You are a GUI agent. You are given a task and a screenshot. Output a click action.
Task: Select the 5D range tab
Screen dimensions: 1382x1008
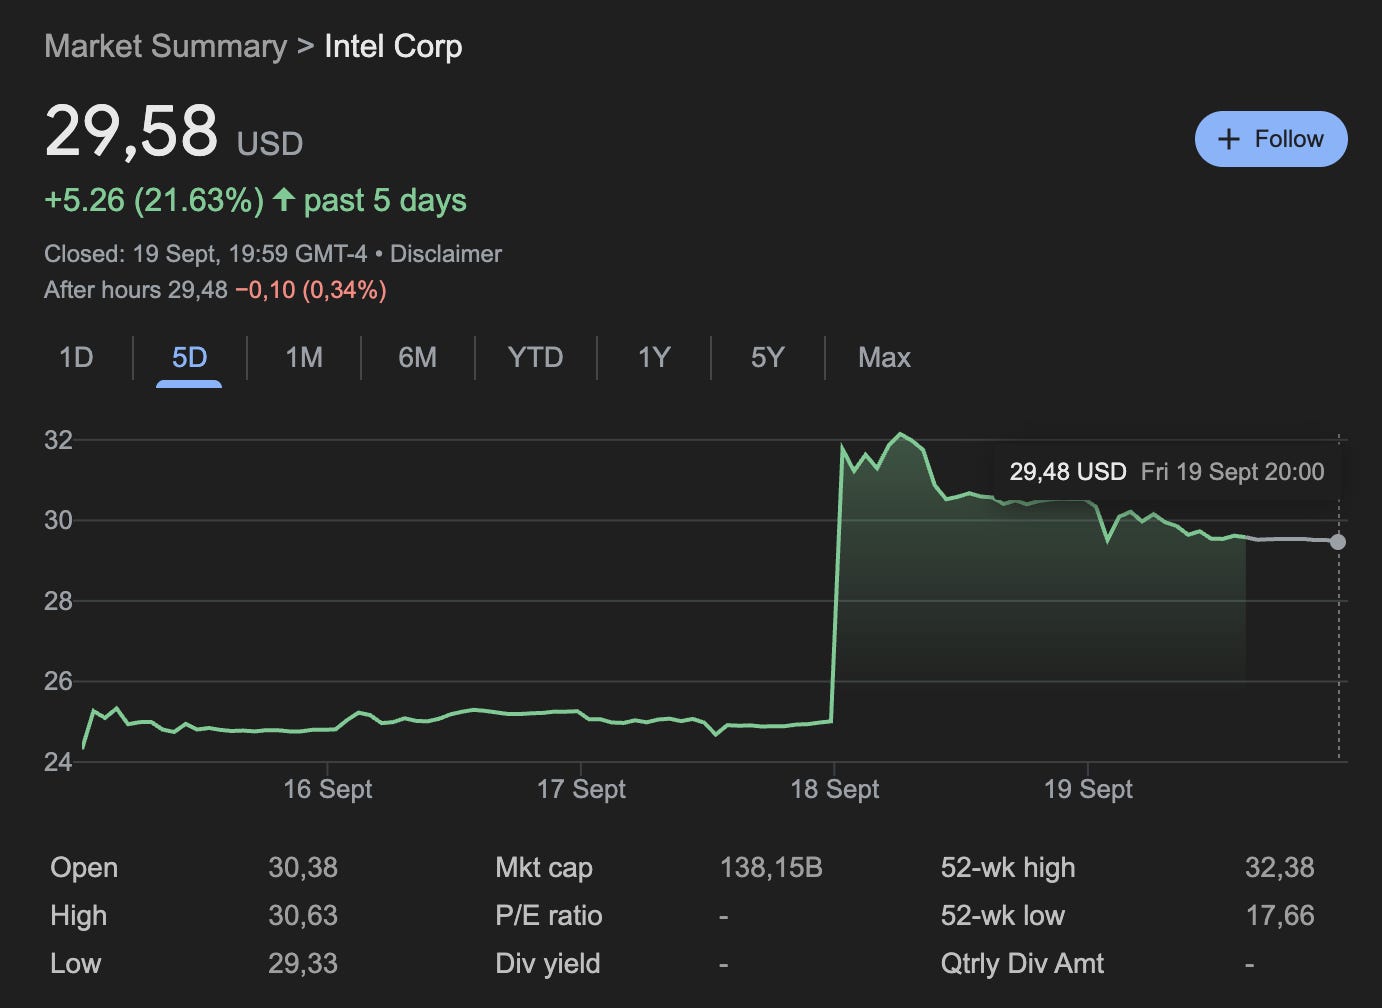pos(189,357)
